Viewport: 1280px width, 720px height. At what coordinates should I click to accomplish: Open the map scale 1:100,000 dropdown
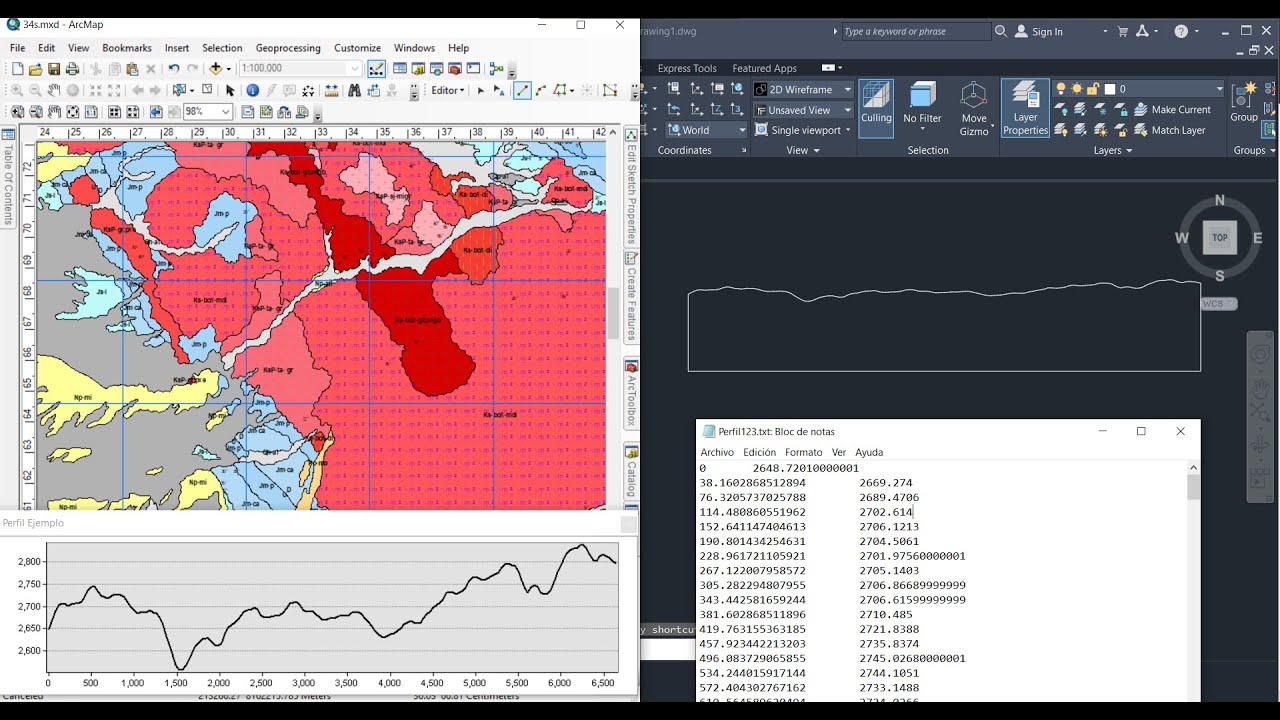[354, 68]
